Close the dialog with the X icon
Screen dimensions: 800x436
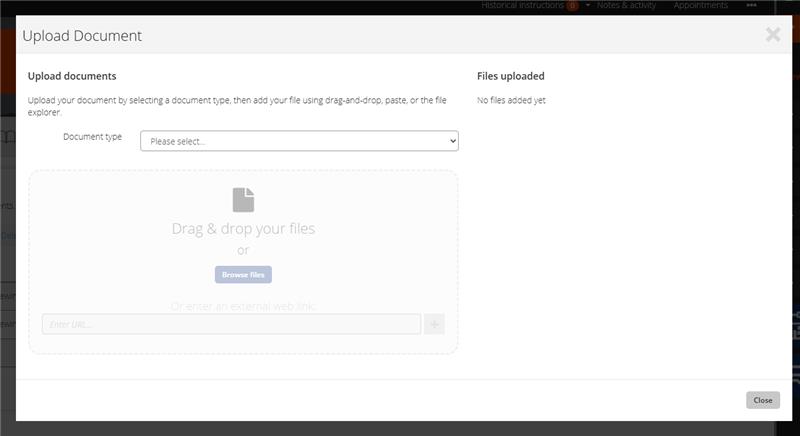tap(773, 35)
